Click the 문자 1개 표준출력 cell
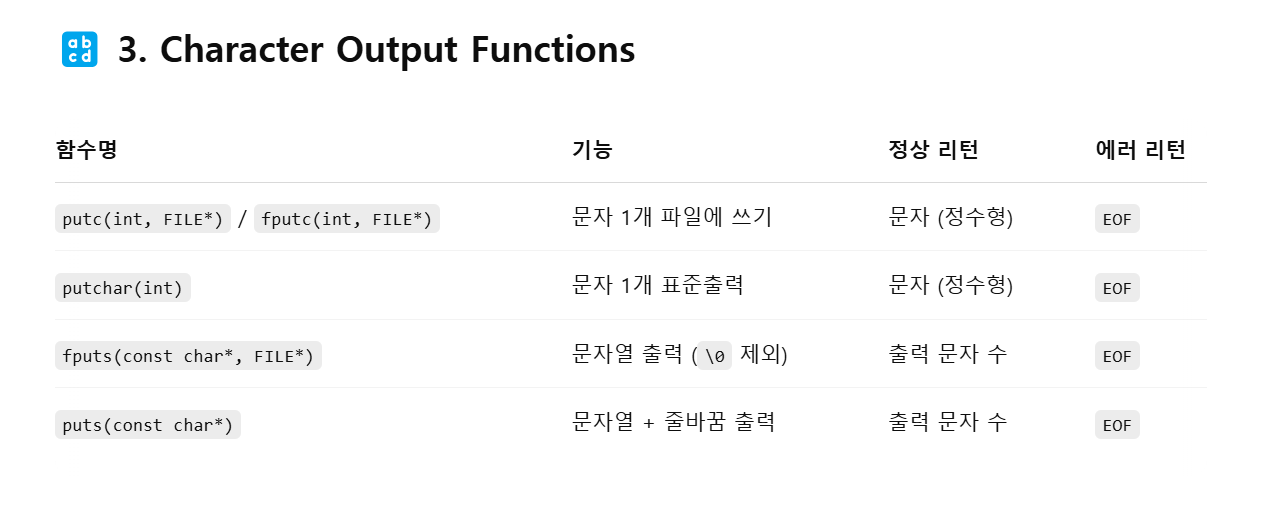The width and height of the screenshot is (1271, 528). point(658,285)
